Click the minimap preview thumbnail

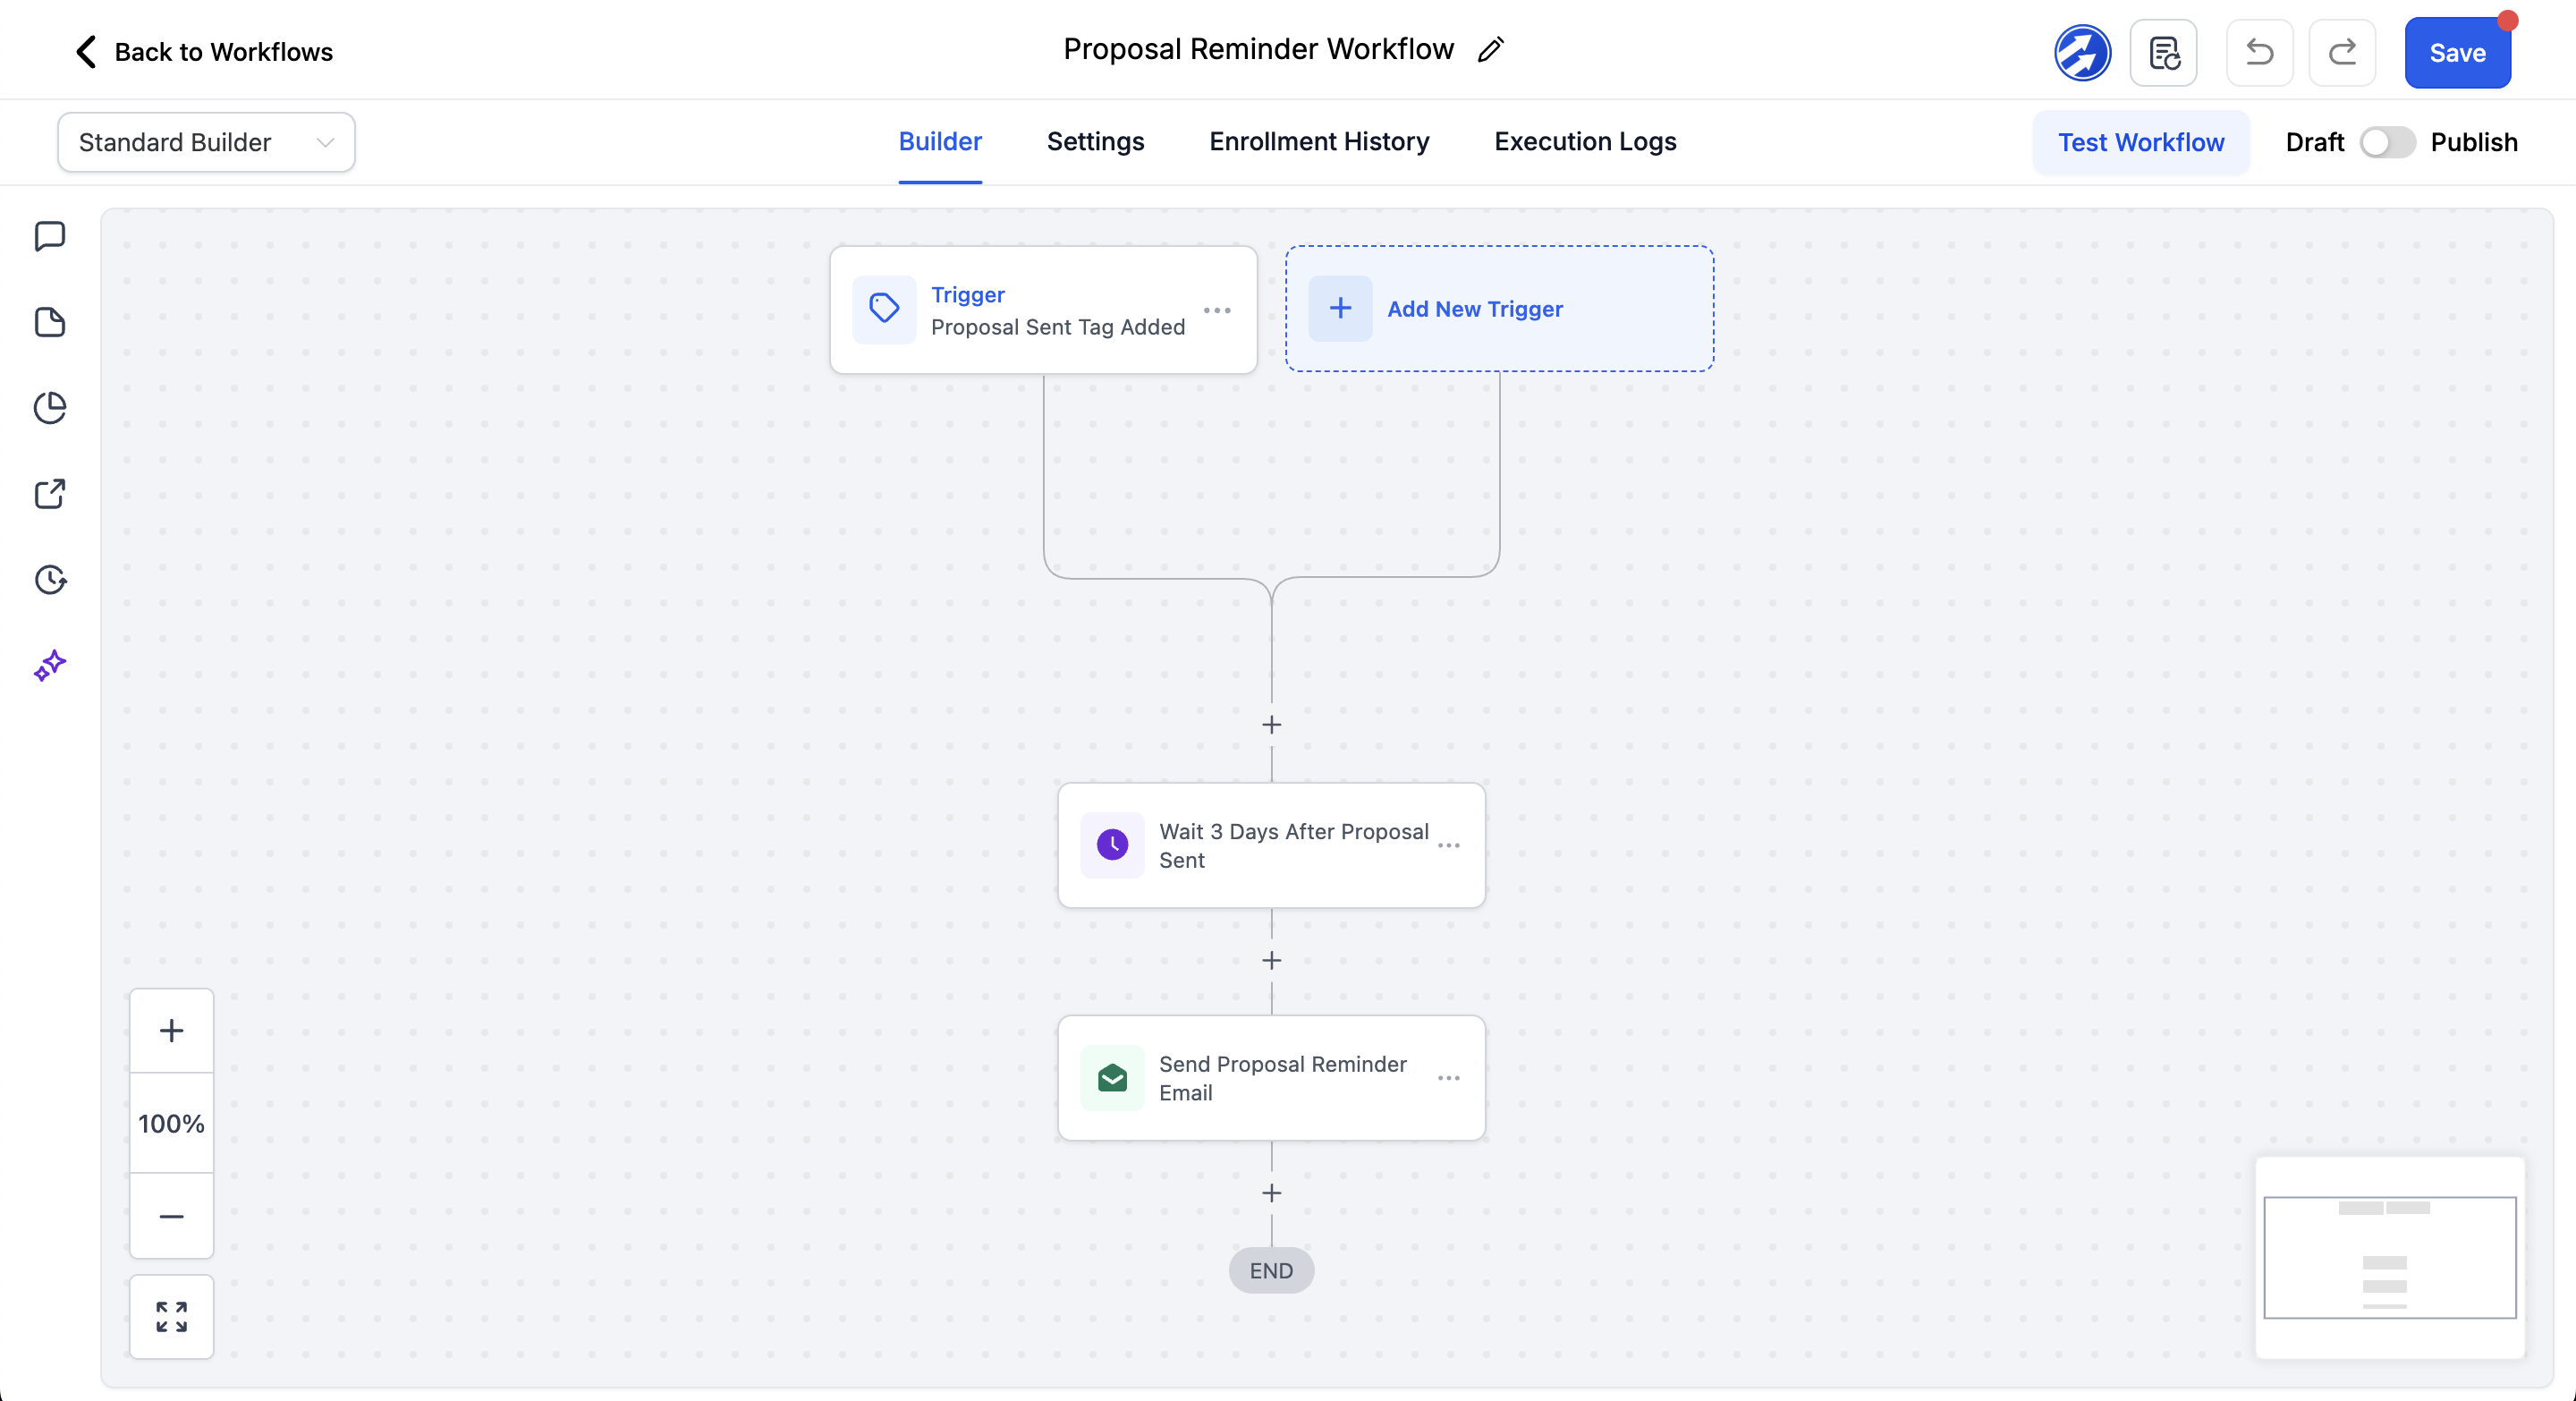(2389, 1257)
